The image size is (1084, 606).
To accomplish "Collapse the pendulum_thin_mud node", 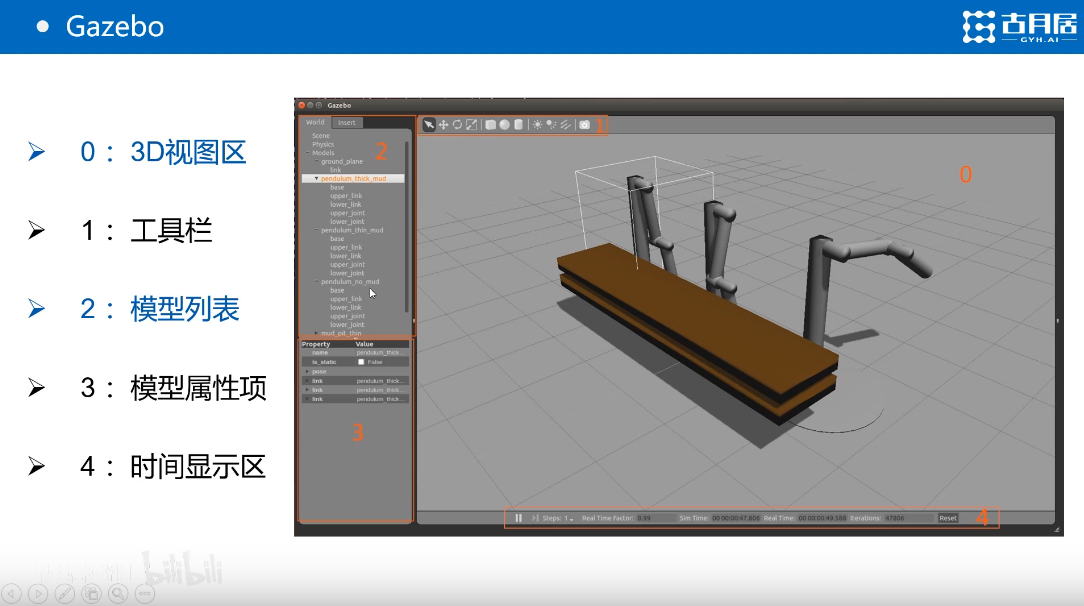I will point(317,230).
